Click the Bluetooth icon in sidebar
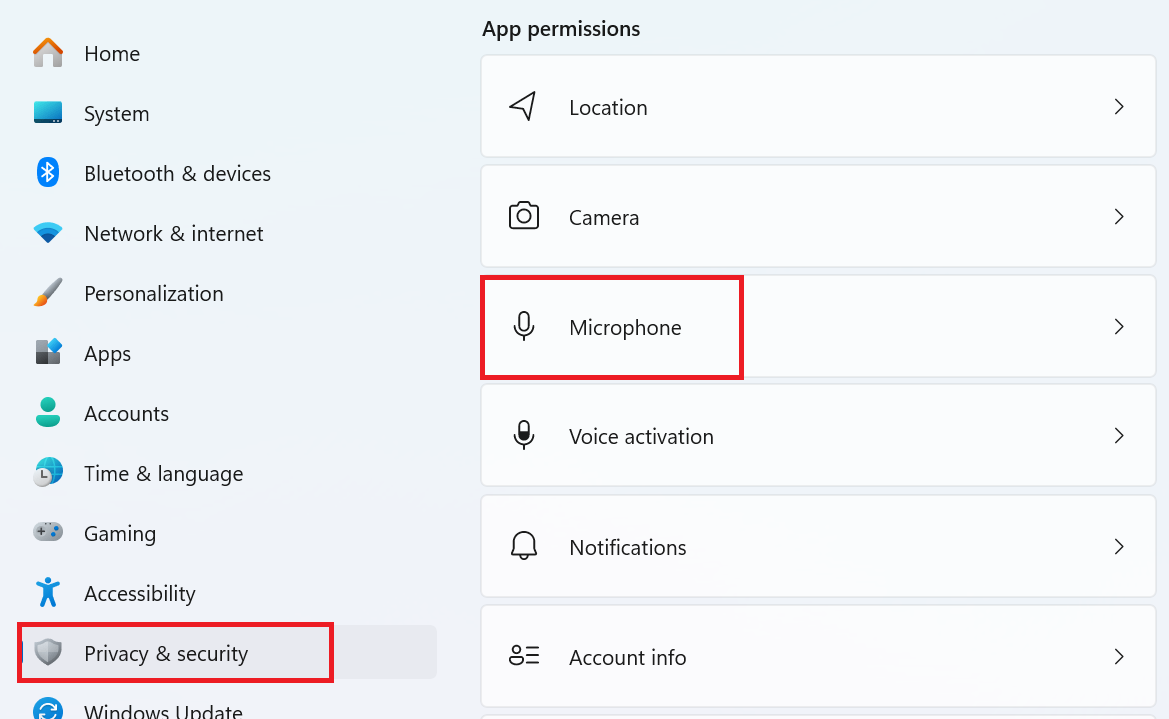Viewport: 1169px width, 719px height. (48, 172)
